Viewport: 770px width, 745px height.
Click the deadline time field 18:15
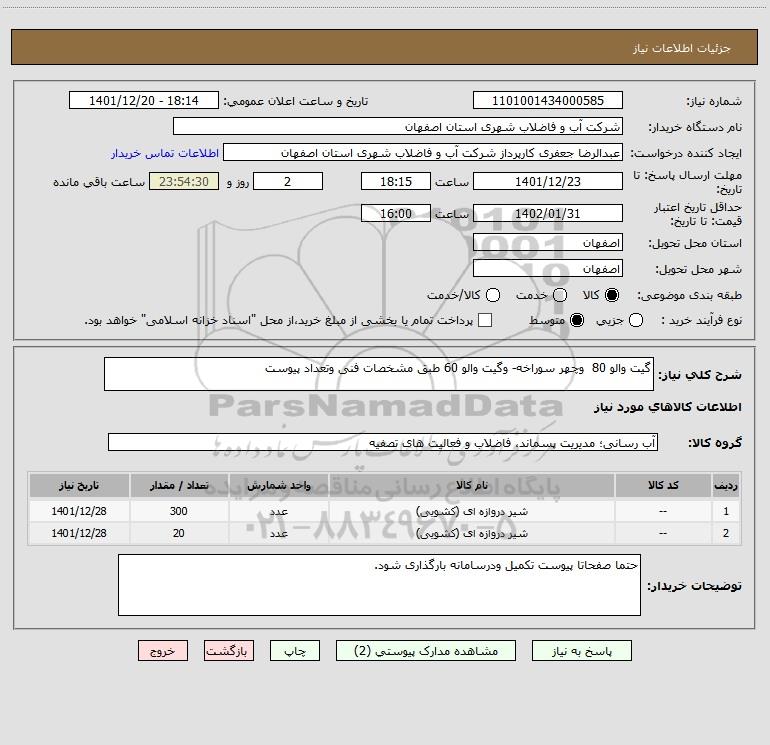point(396,181)
